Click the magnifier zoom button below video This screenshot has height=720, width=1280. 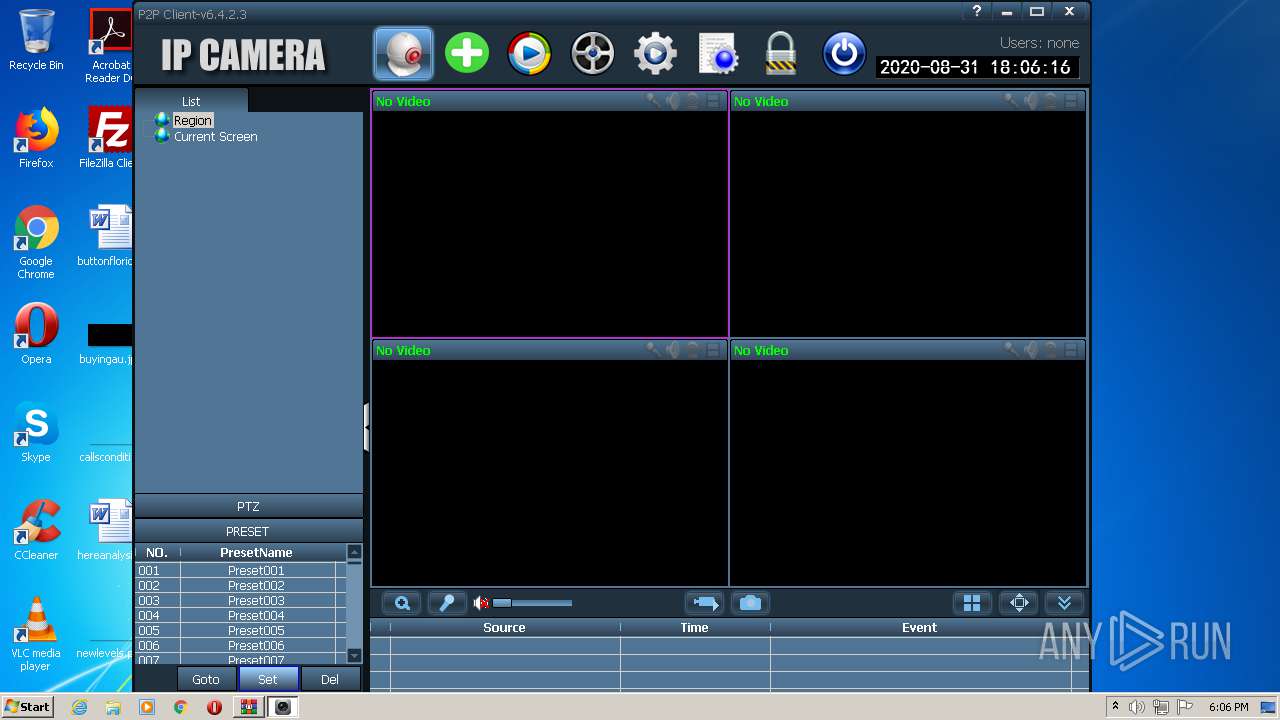tap(402, 603)
